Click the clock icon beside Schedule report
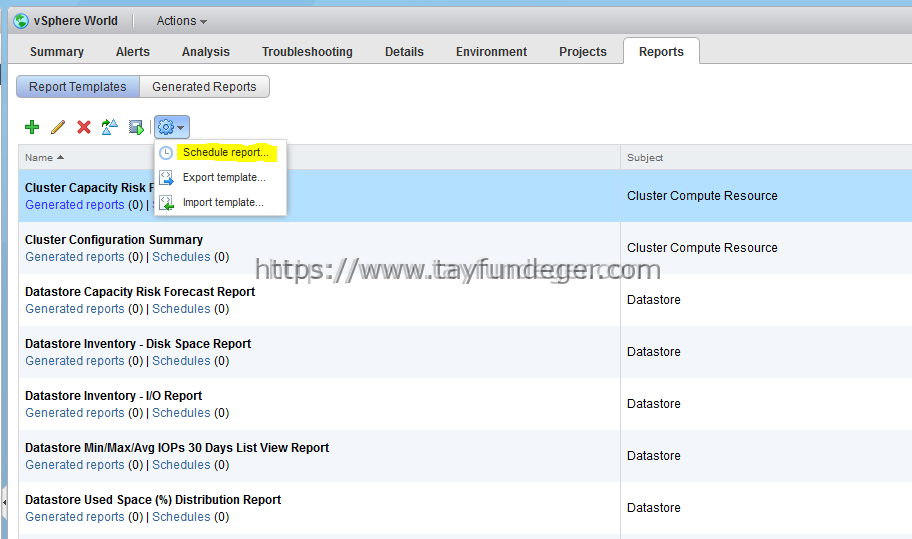Screen dimensions: 912x539 pyautogui.click(x=166, y=152)
